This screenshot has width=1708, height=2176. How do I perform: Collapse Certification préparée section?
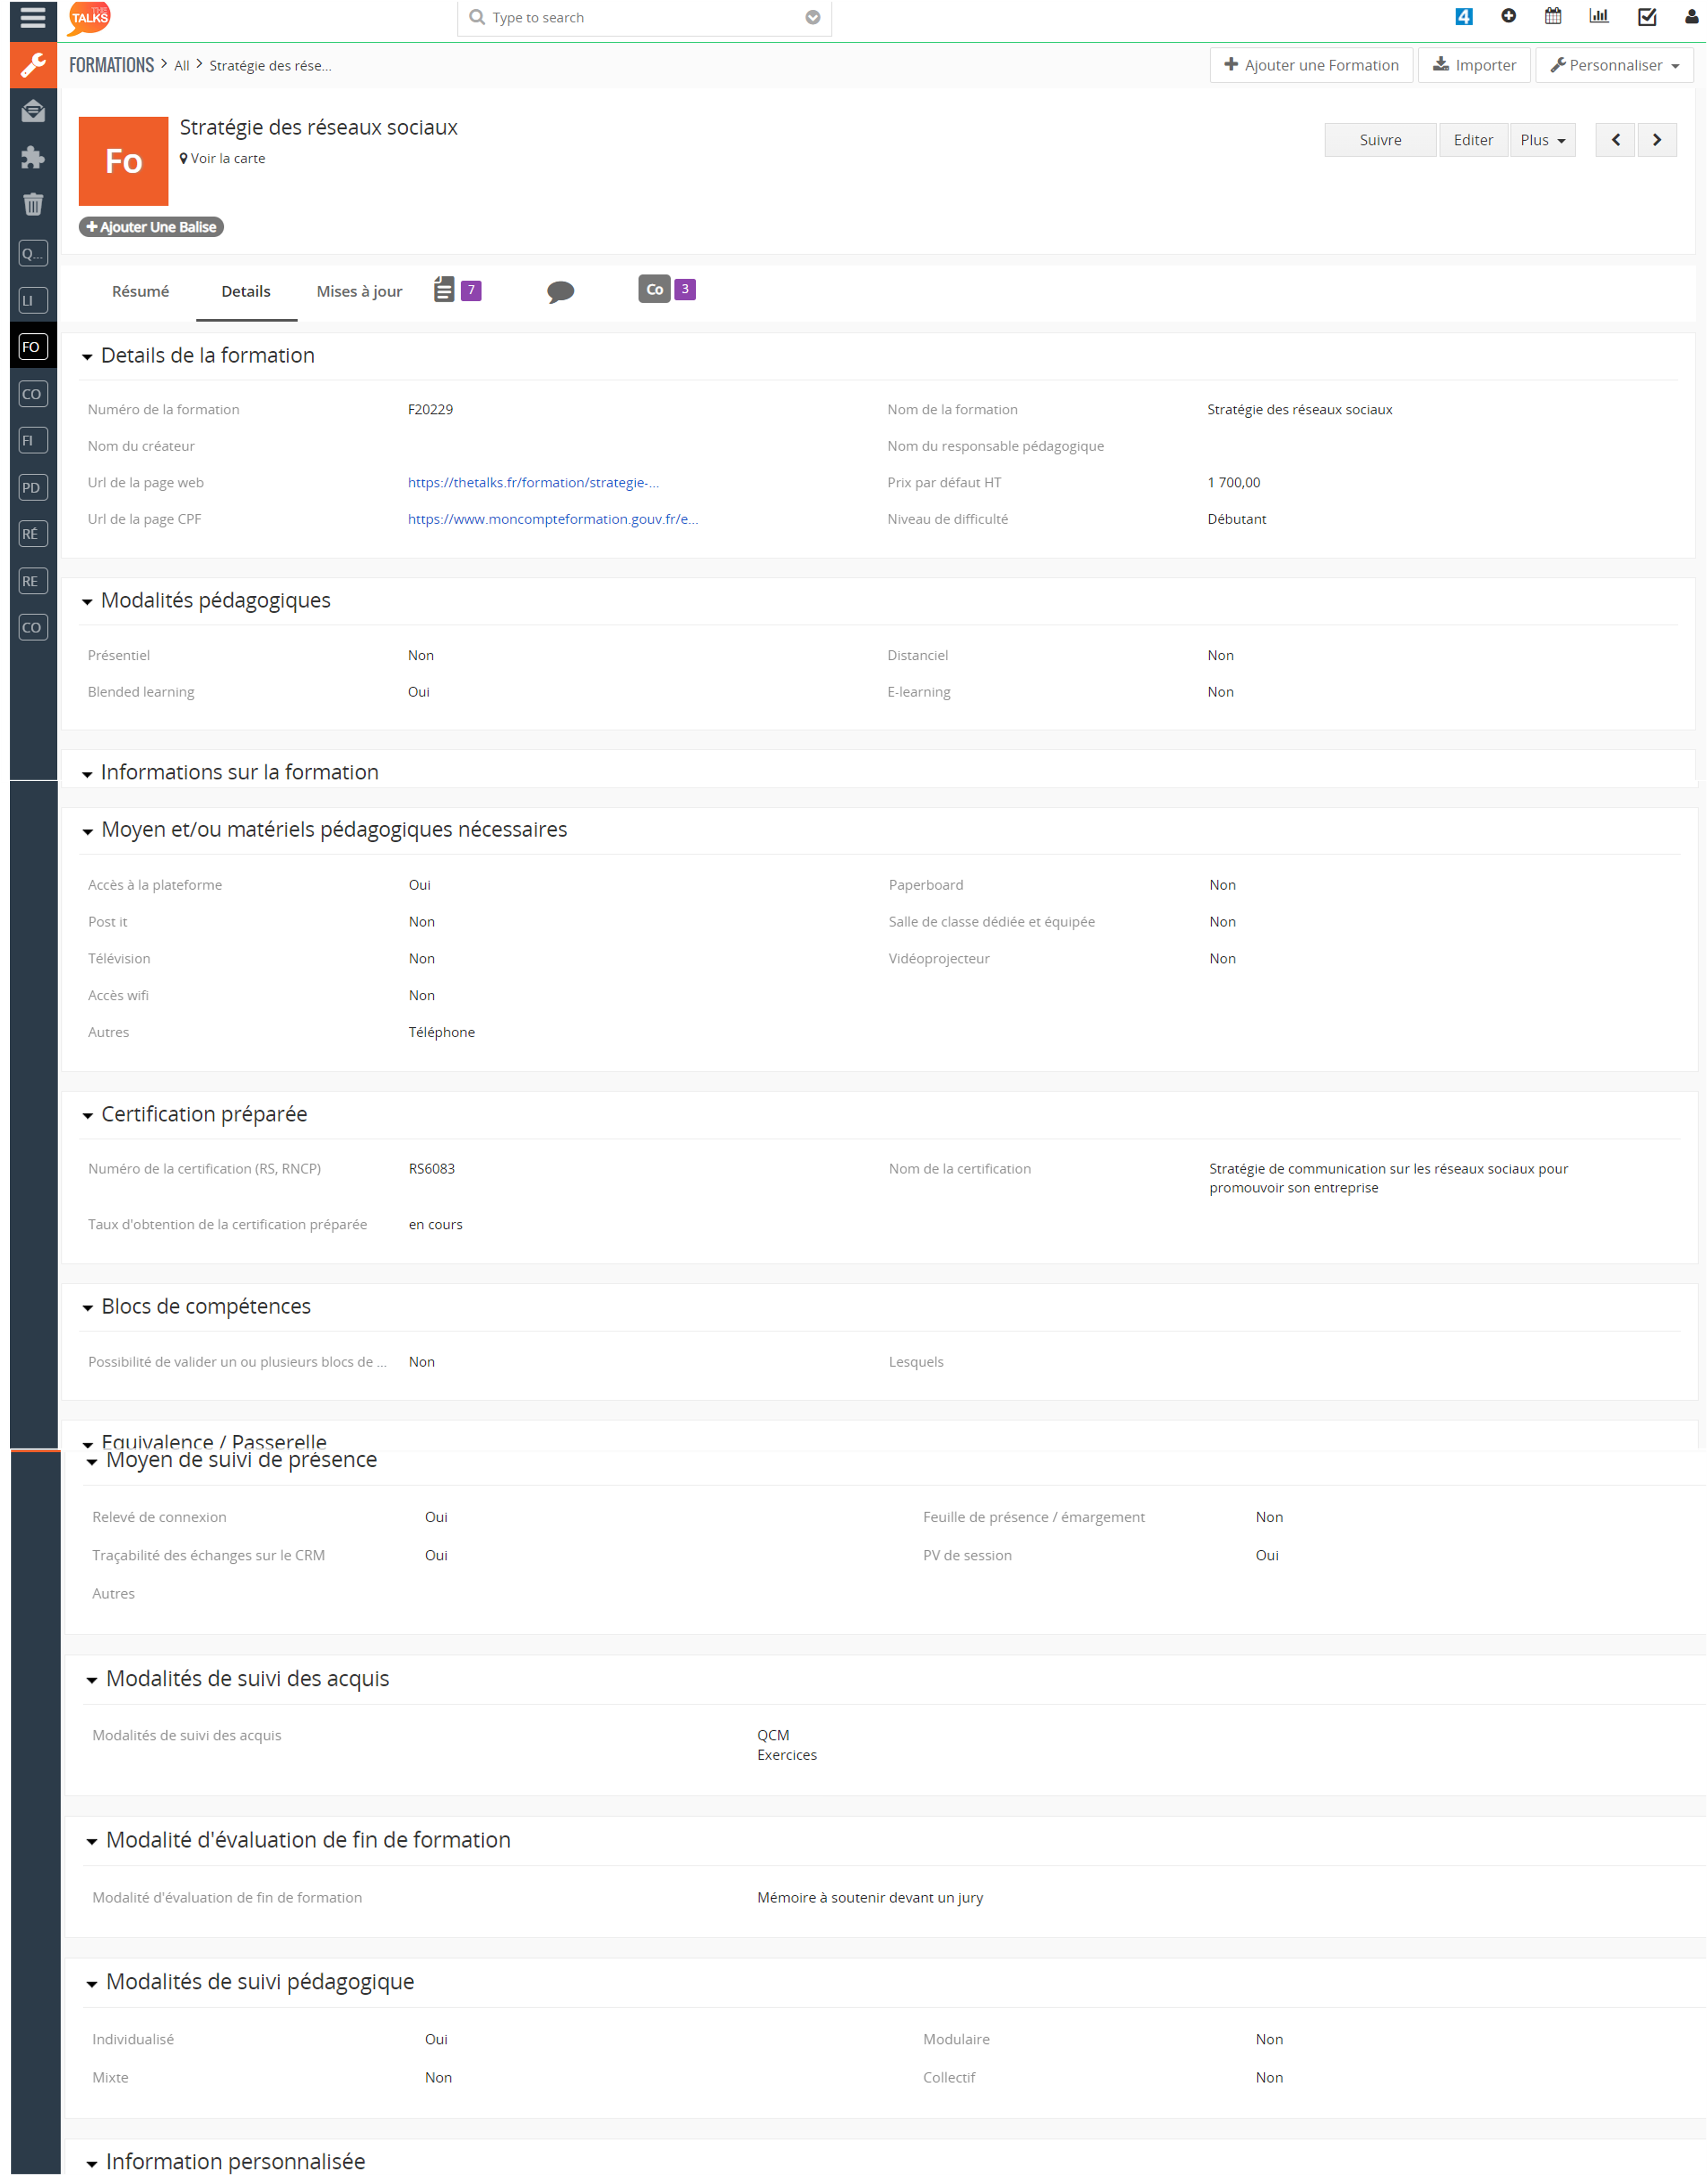[87, 1116]
